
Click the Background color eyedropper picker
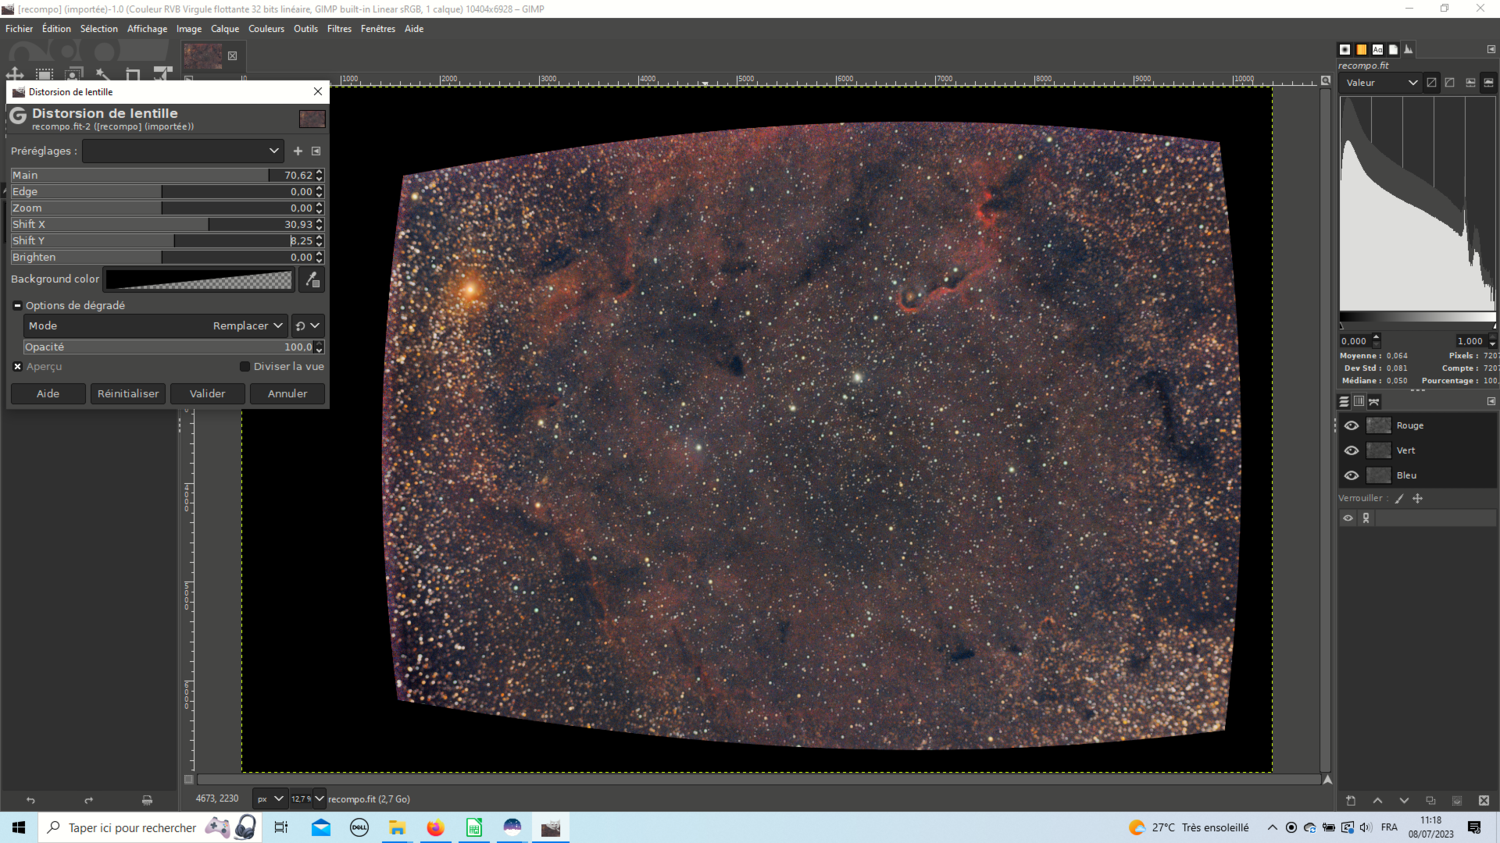[311, 279]
